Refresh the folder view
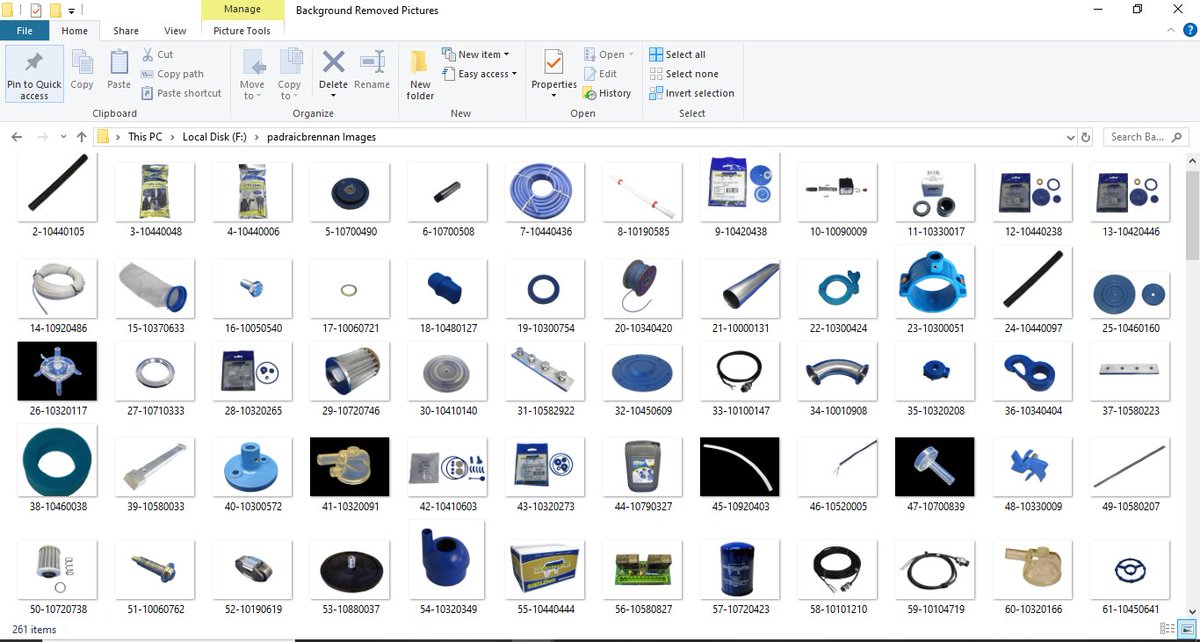 pos(1087,137)
